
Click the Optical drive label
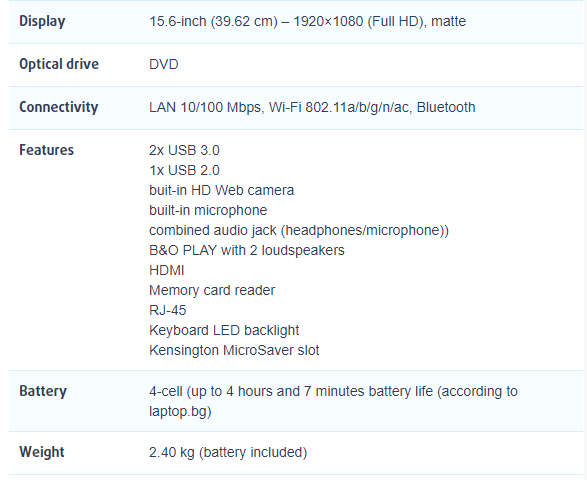click(59, 64)
